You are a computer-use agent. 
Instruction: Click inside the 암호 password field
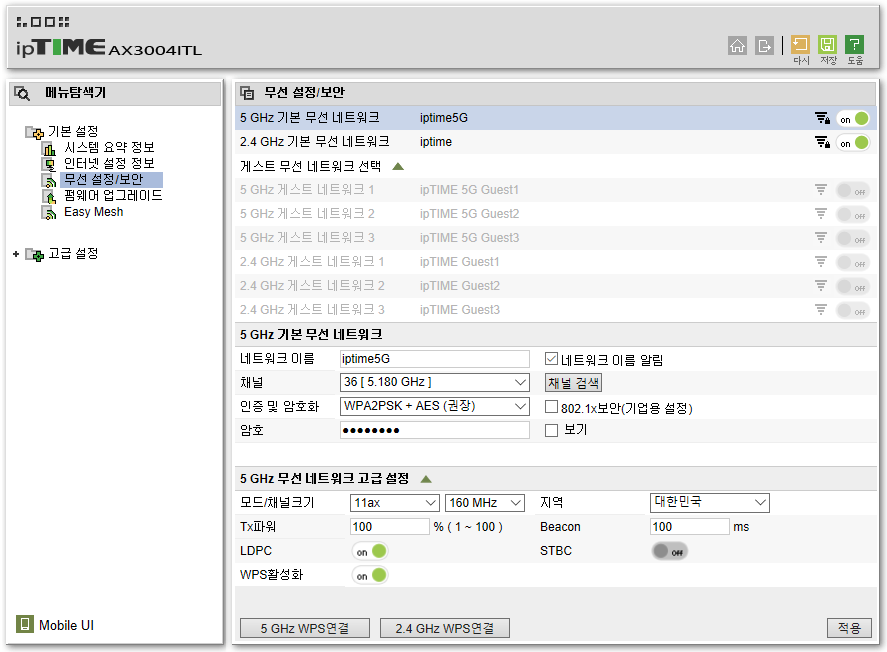[434, 430]
